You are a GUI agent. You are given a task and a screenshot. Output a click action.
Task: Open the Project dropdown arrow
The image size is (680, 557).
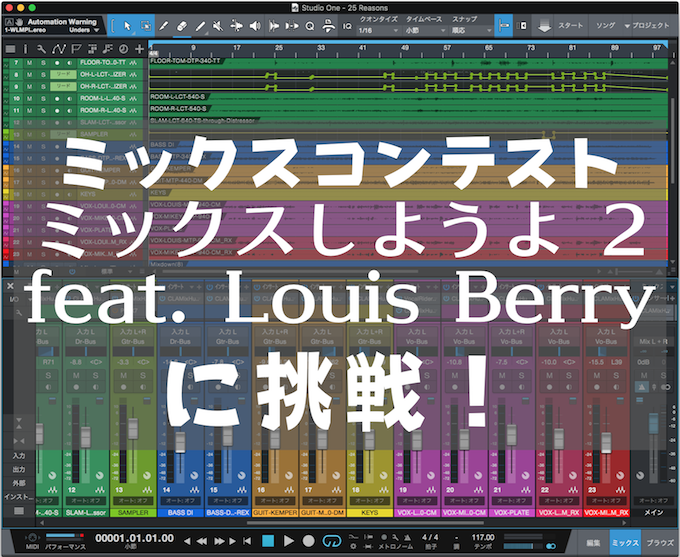[x=627, y=26]
